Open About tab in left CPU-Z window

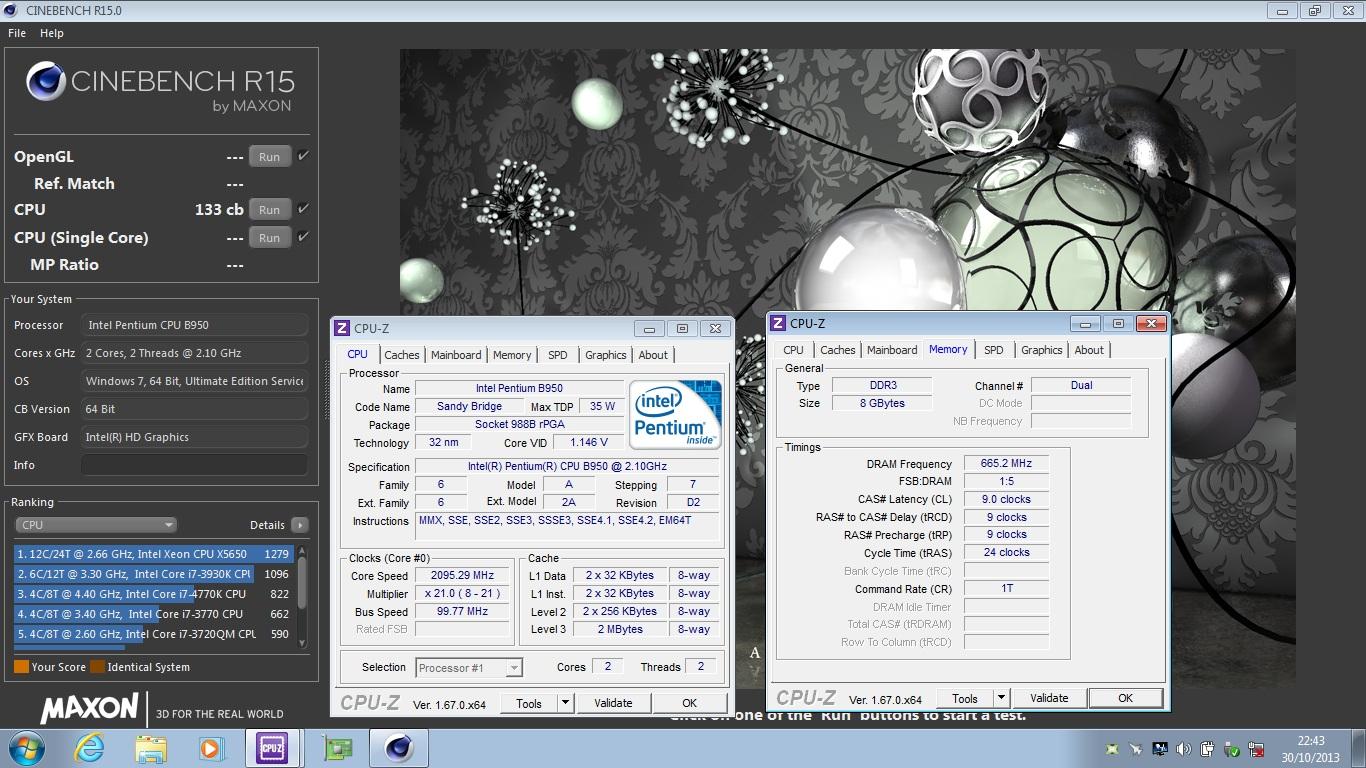[653, 355]
